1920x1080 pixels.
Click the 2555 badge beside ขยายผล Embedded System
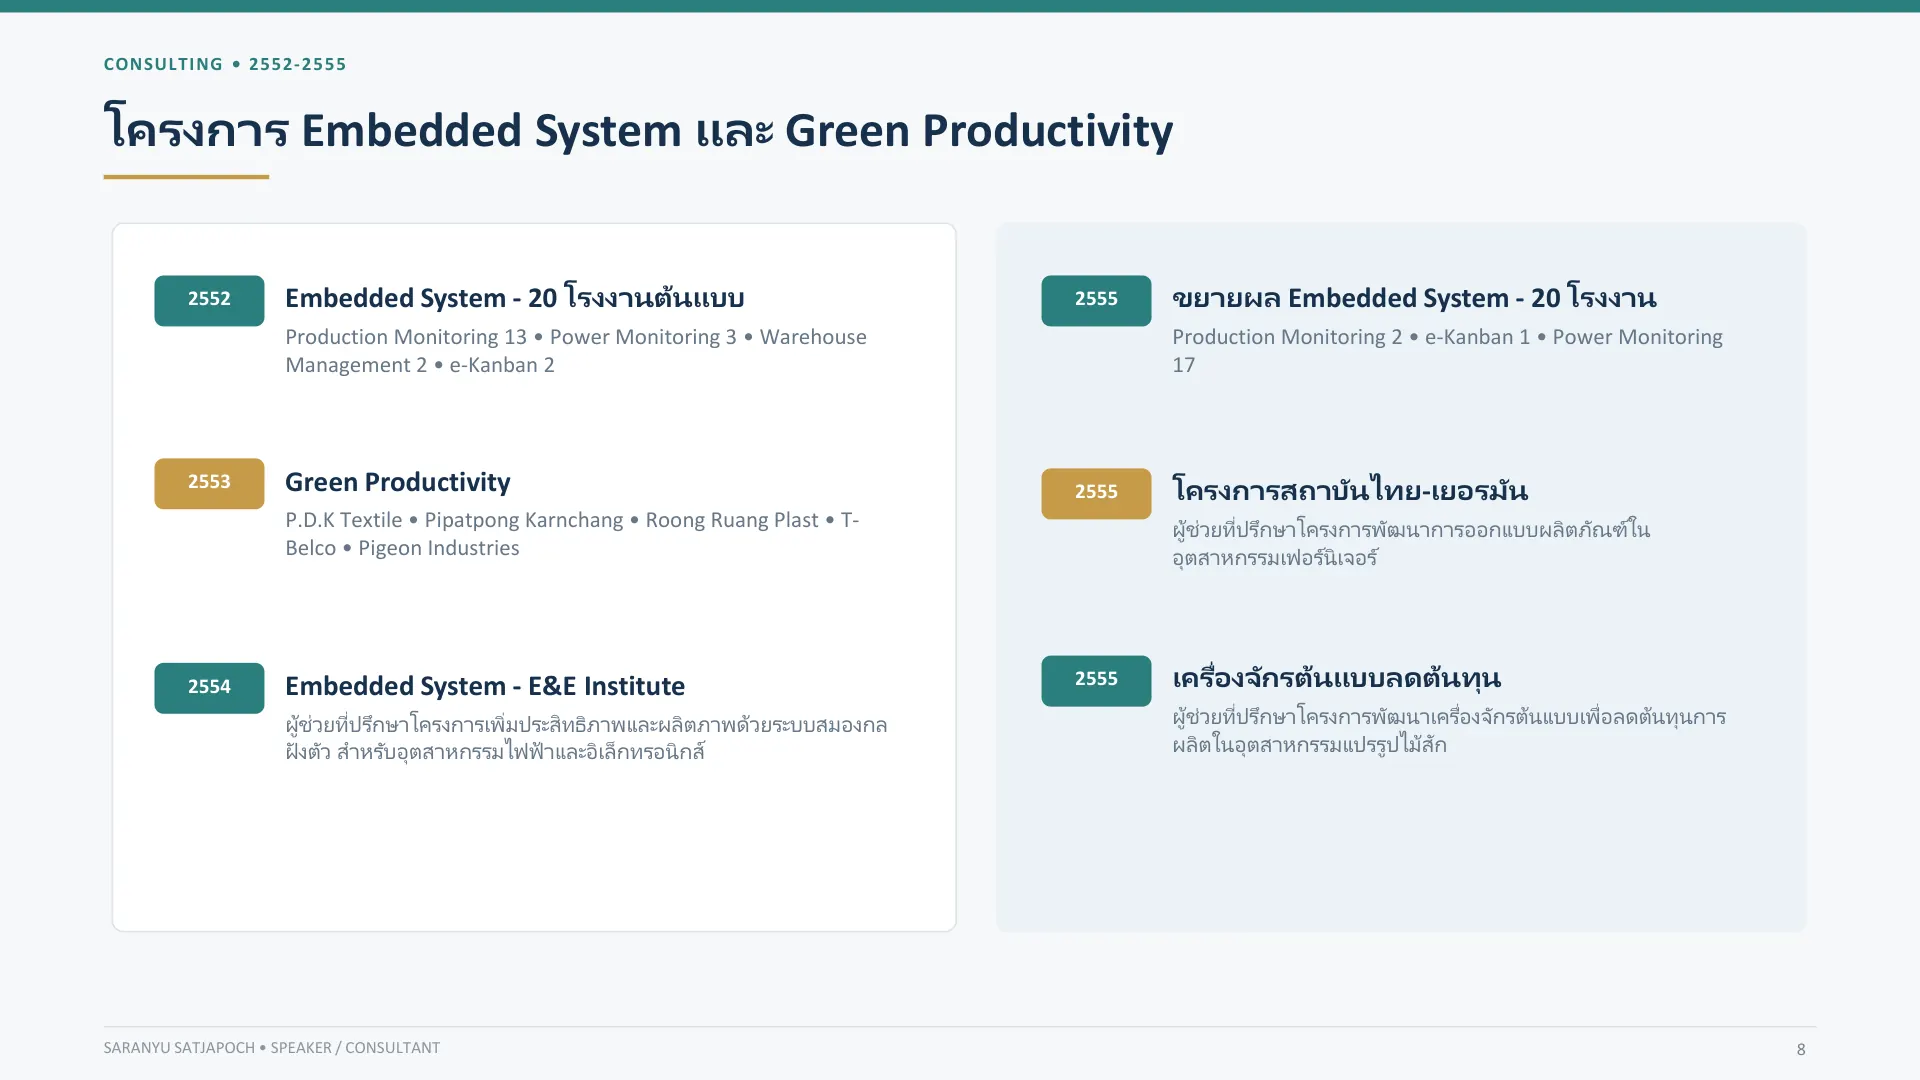coord(1096,300)
